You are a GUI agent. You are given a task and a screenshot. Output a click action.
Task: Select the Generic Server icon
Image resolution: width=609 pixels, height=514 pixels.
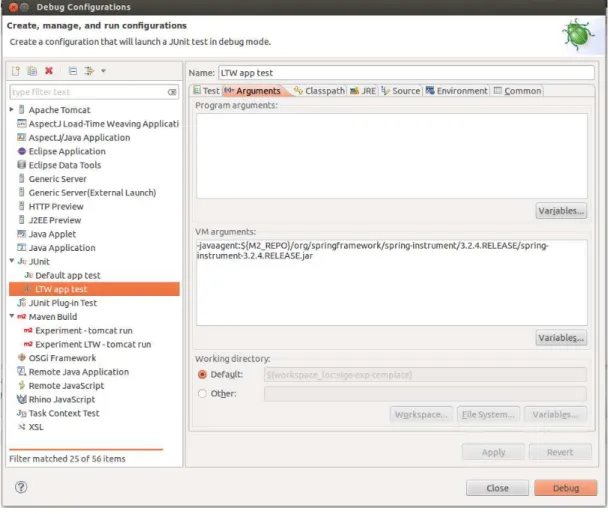click(22, 178)
